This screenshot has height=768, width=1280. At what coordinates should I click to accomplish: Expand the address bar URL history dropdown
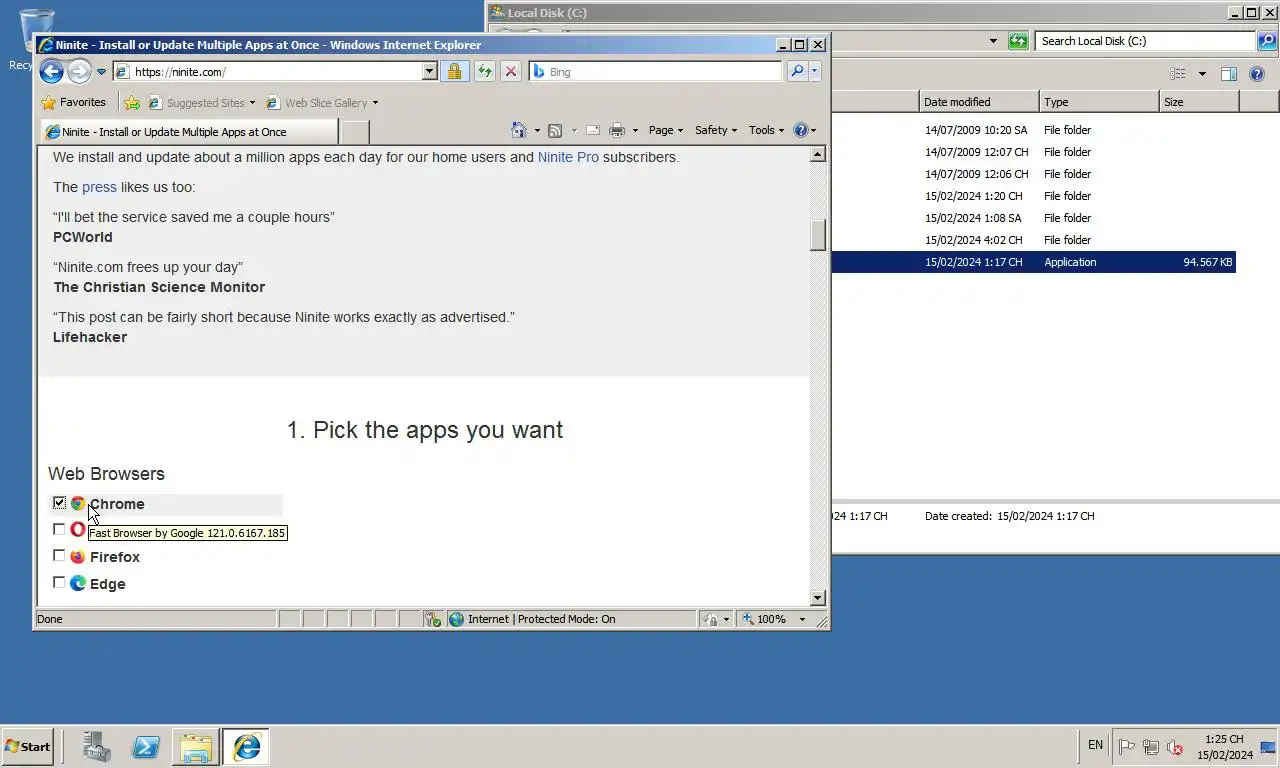[x=430, y=71]
